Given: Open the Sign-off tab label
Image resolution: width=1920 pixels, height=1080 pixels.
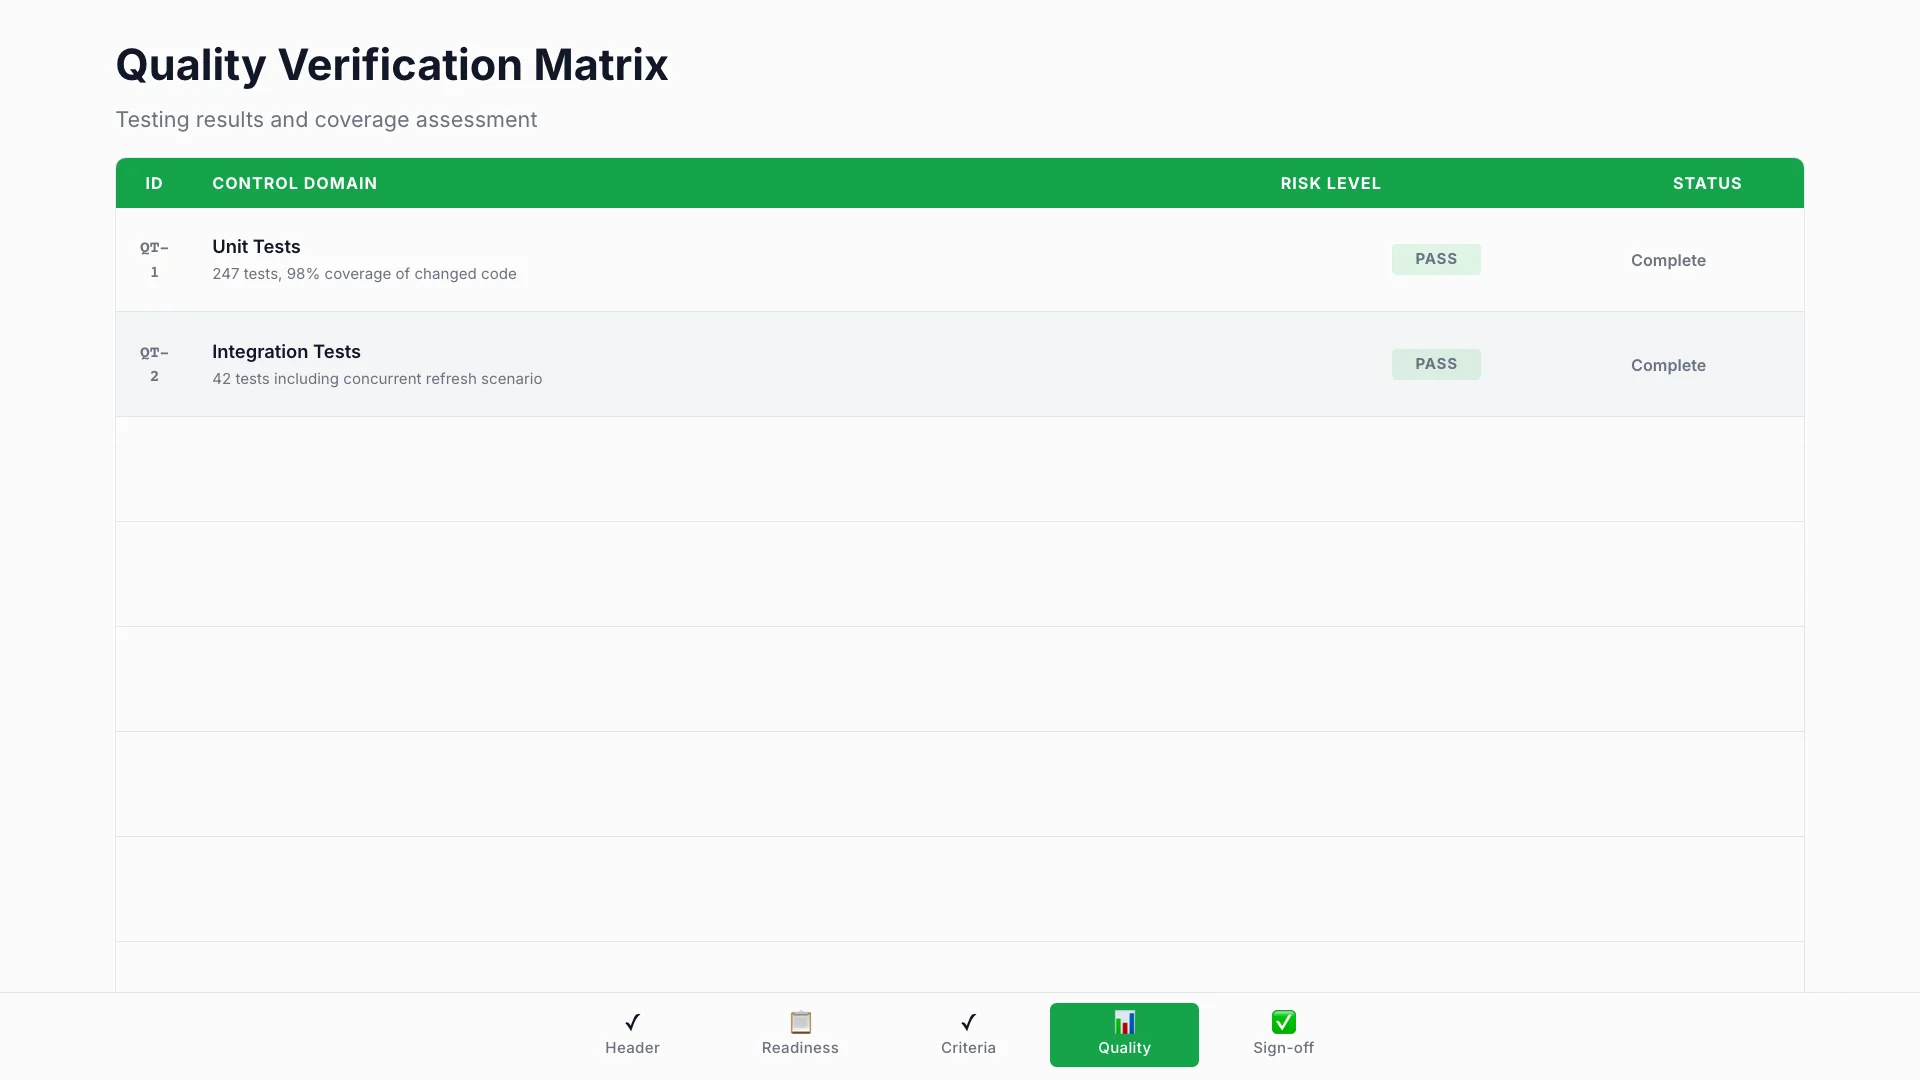Looking at the screenshot, I should point(1283,1048).
